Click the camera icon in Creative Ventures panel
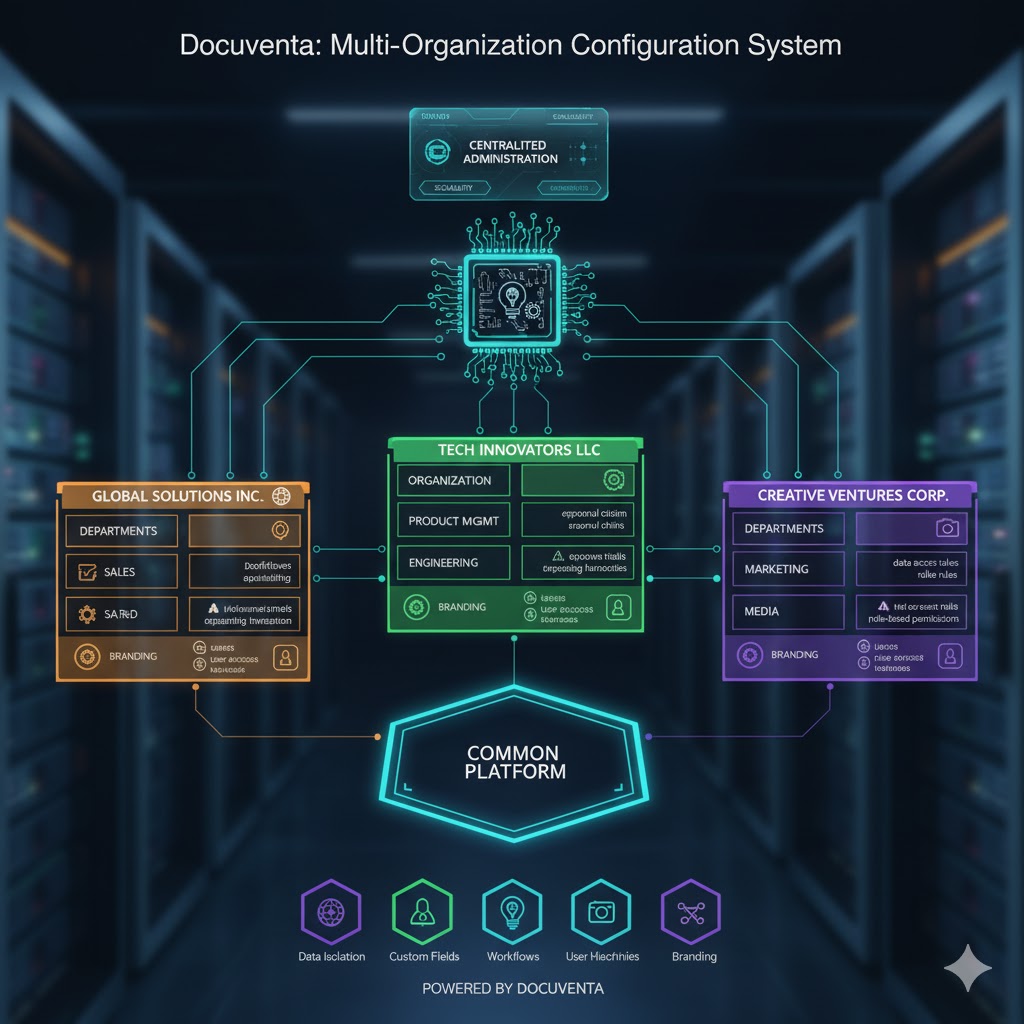The image size is (1024, 1024). 947,528
